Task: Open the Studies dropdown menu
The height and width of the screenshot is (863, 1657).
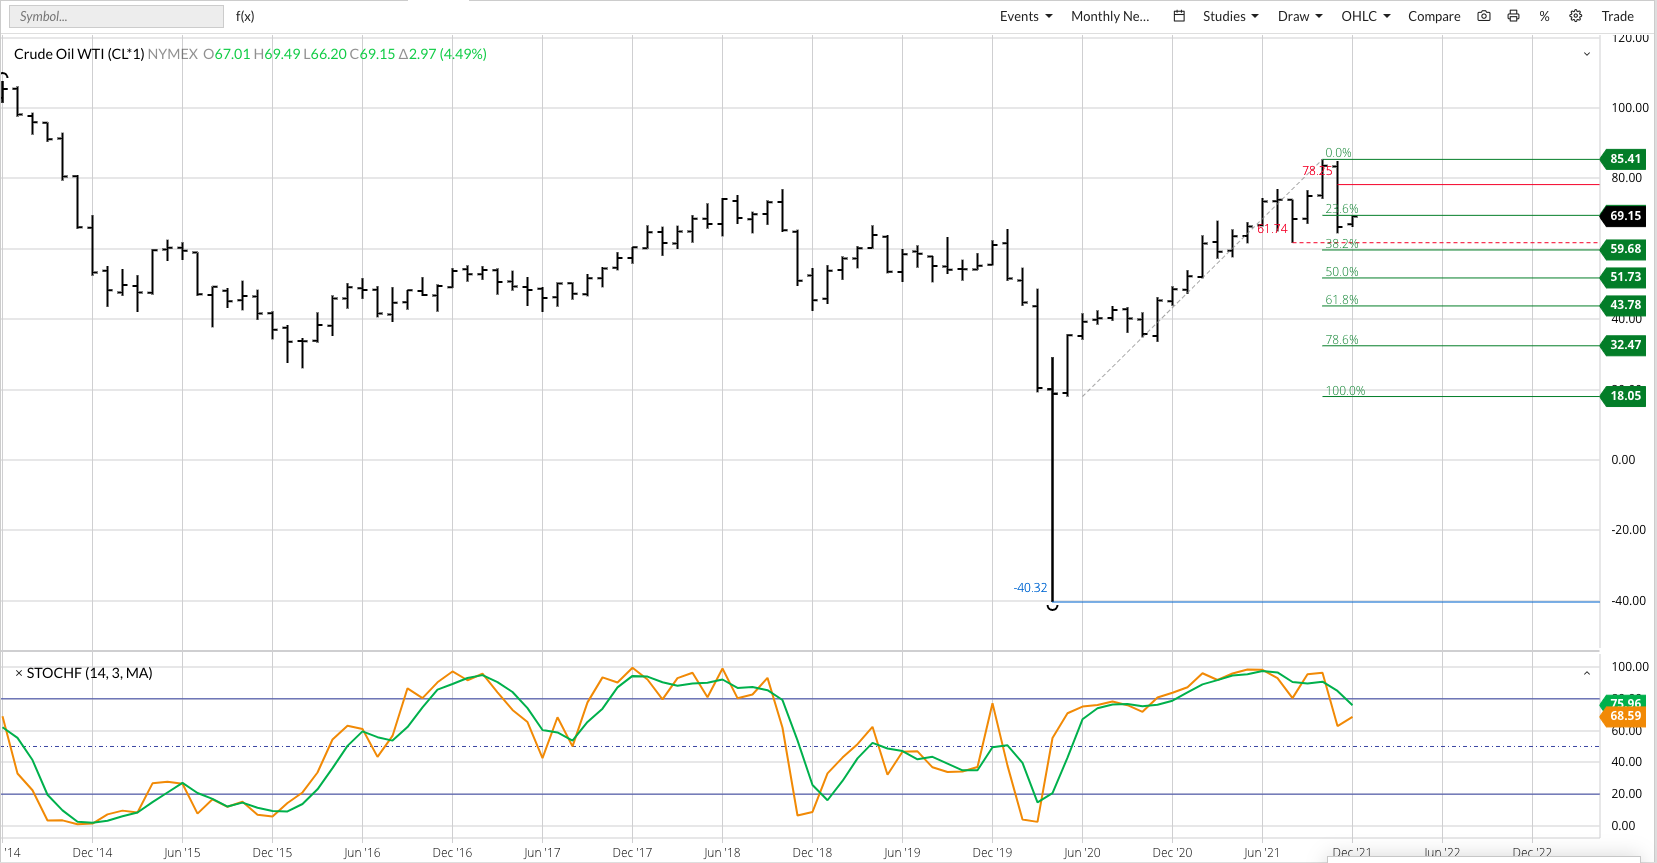Action: (1230, 16)
